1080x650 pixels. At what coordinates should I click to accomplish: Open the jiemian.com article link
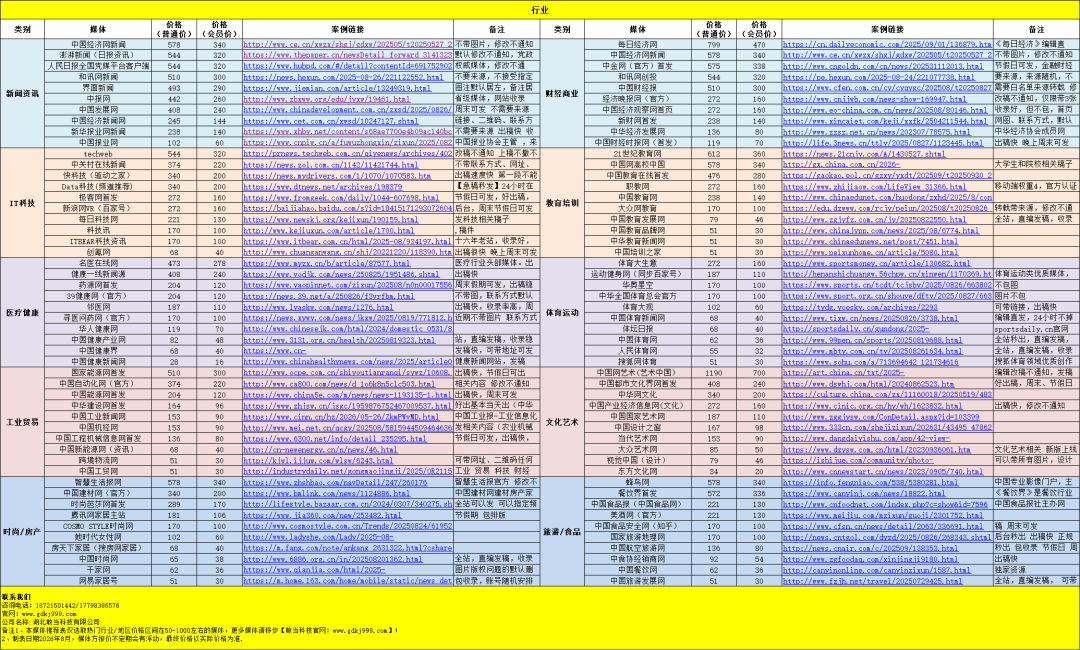coord(337,88)
